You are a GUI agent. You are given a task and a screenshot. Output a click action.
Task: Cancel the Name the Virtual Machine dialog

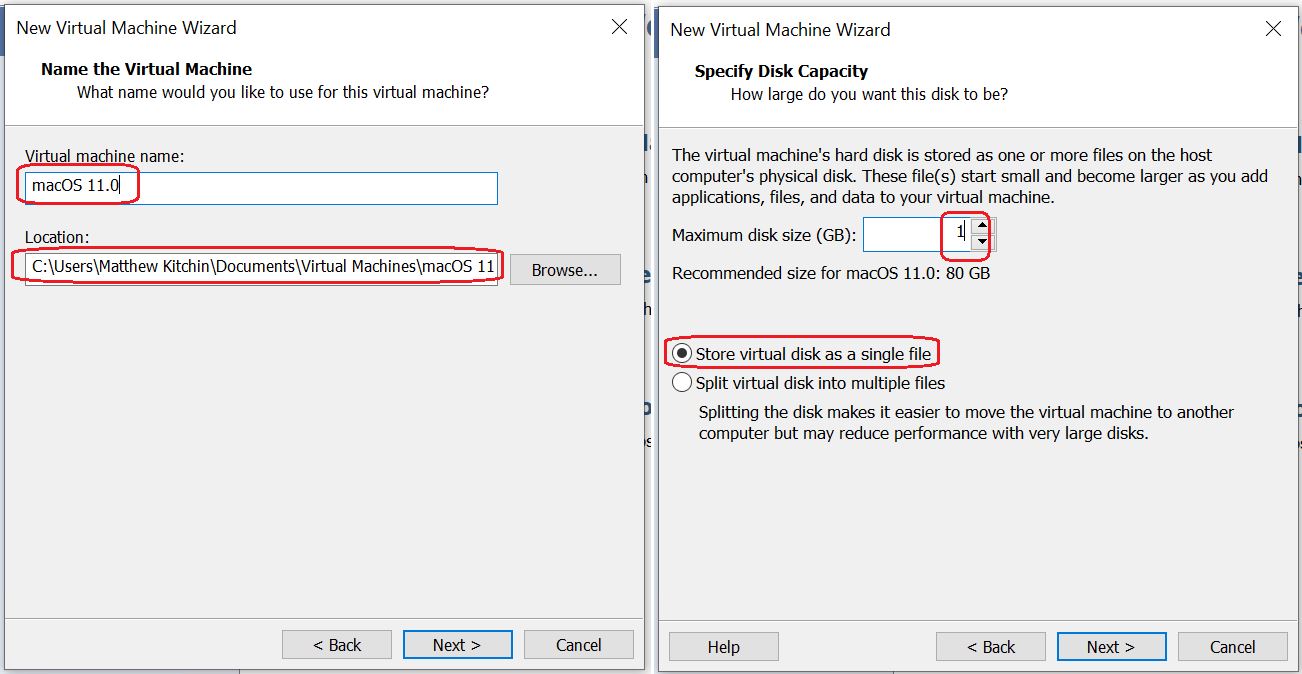pyautogui.click(x=578, y=645)
